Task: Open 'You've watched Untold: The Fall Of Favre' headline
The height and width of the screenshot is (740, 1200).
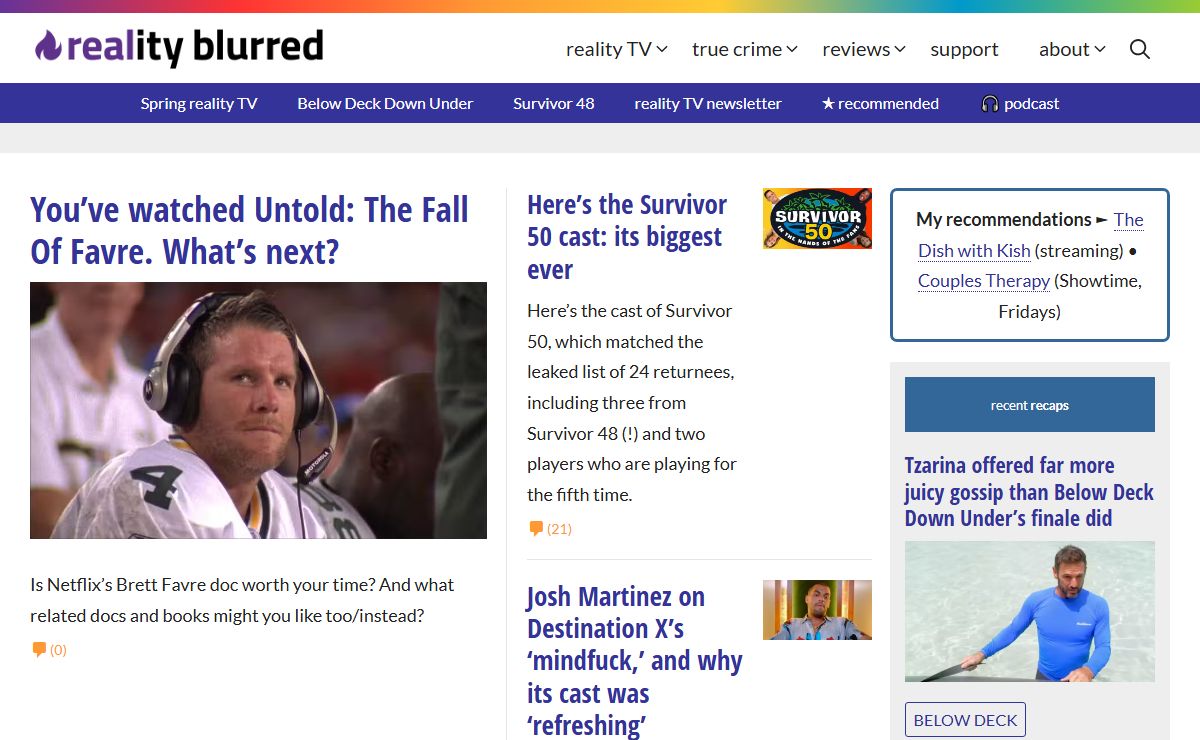Action: pyautogui.click(x=250, y=231)
